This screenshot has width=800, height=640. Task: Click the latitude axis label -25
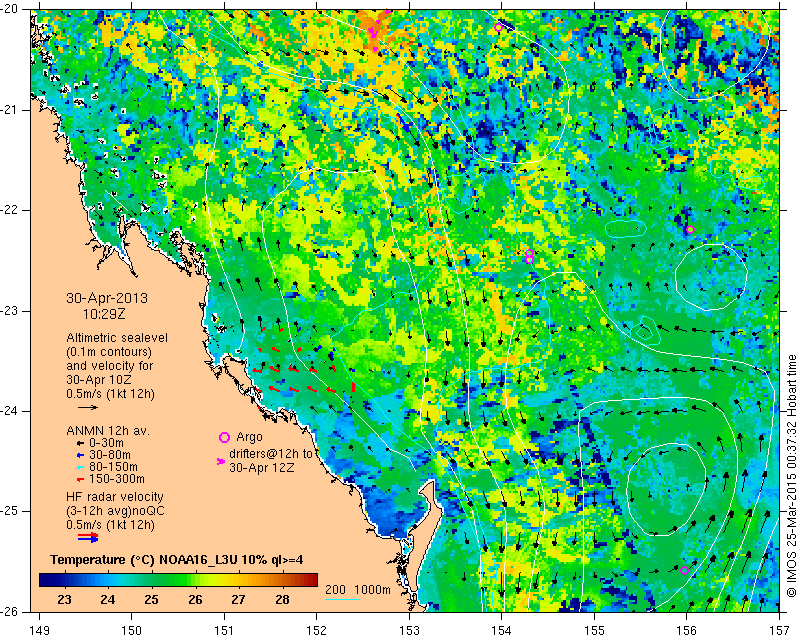pos(11,511)
